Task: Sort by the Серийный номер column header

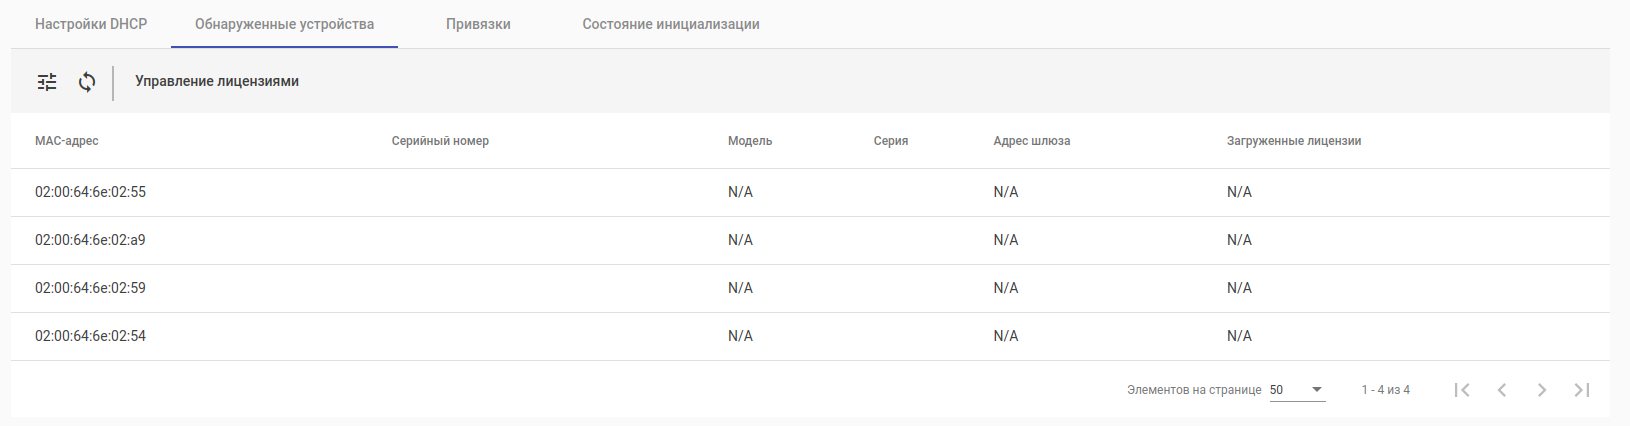Action: [440, 141]
